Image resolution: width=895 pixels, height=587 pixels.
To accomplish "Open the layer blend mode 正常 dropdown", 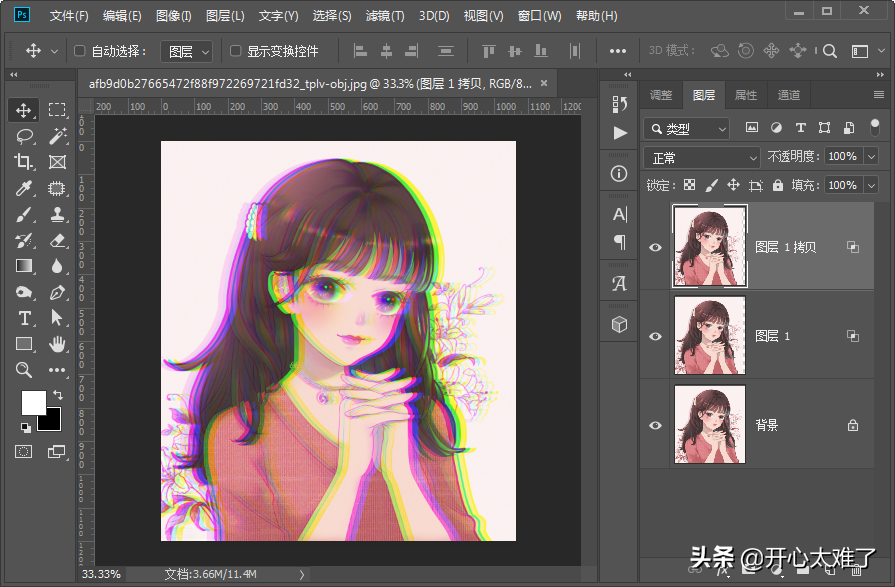I will pyautogui.click(x=702, y=157).
